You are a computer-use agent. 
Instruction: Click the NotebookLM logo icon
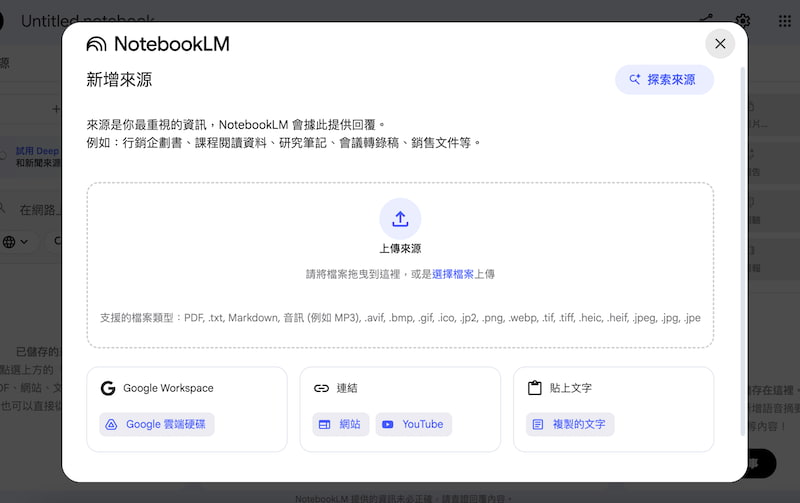pyautogui.click(x=96, y=44)
